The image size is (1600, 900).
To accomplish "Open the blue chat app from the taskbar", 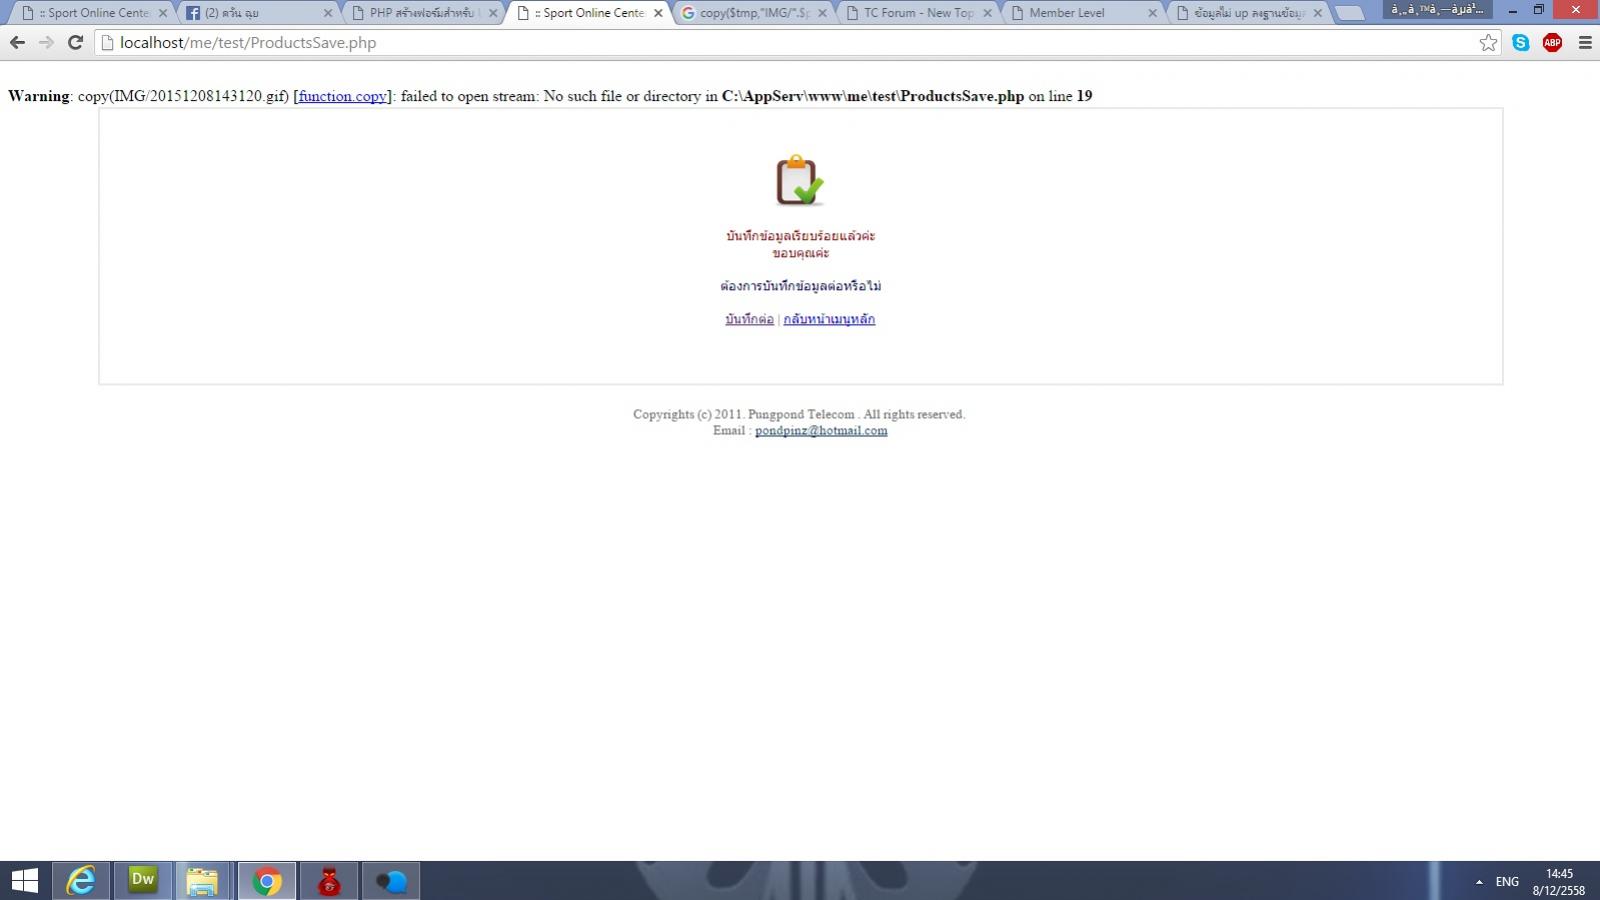I will click(391, 881).
